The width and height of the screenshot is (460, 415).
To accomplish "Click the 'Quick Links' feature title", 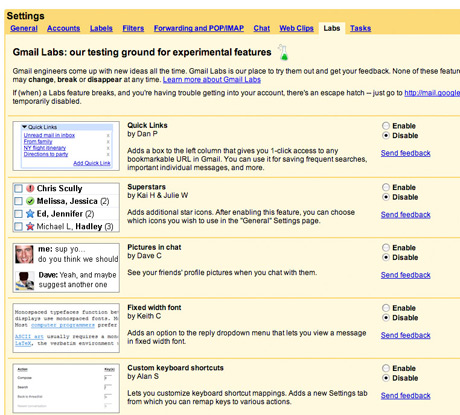I will tap(147, 125).
